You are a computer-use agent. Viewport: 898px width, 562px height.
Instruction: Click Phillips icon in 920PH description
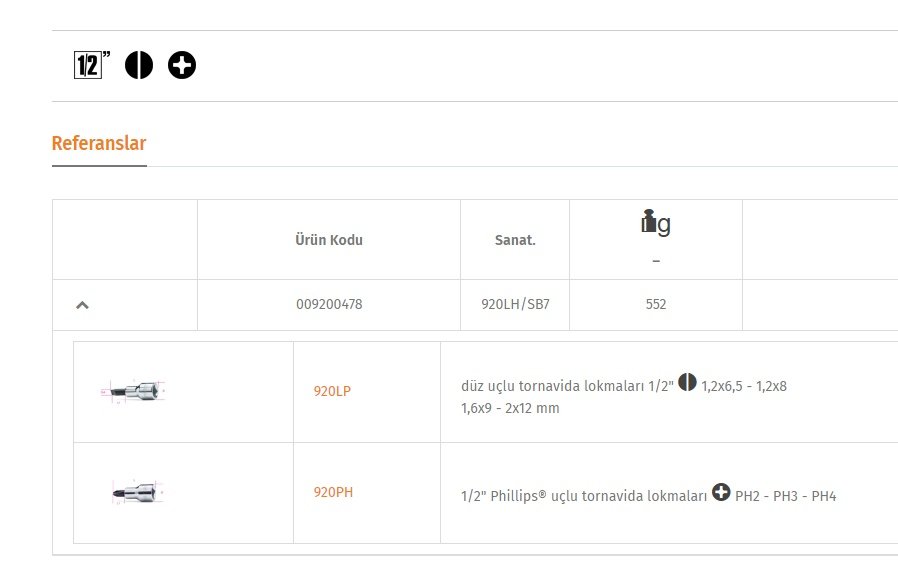[x=721, y=492]
